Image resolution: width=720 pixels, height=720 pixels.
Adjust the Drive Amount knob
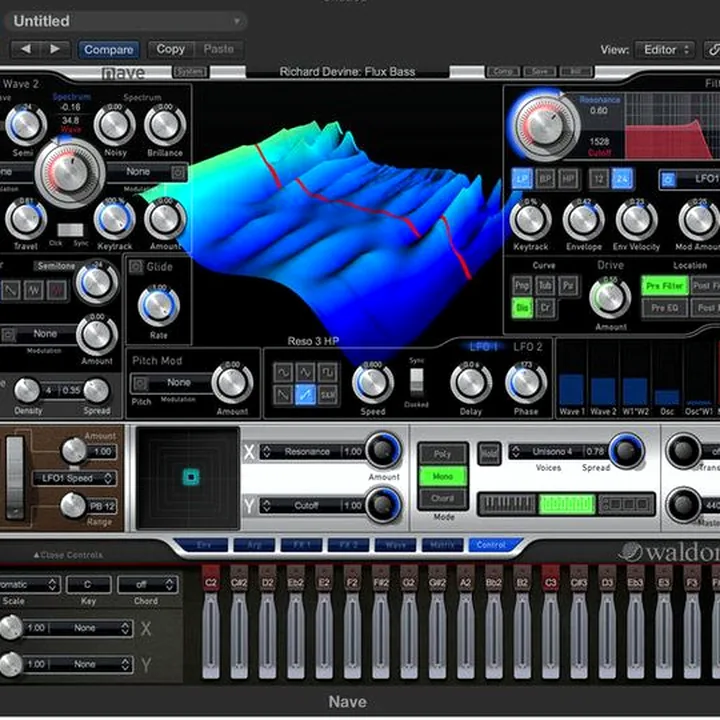(x=610, y=298)
